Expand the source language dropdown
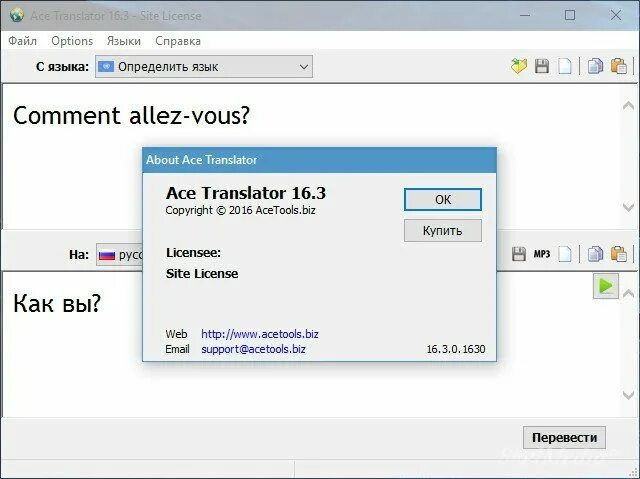 (204, 67)
